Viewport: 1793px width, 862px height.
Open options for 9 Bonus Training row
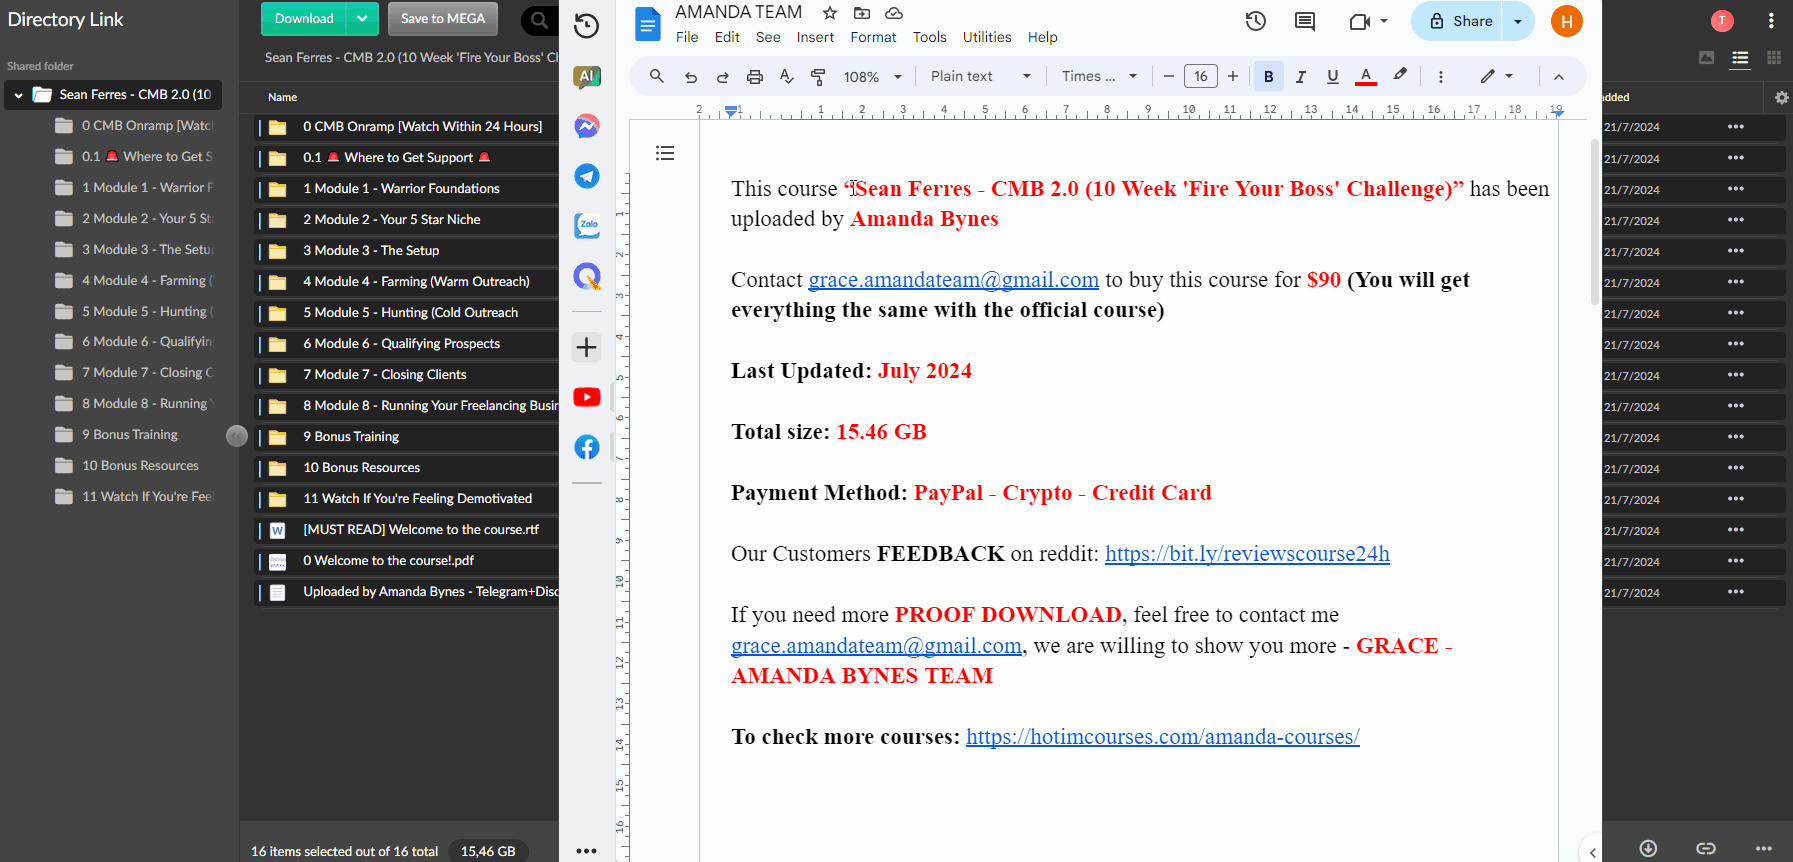click(x=1736, y=436)
